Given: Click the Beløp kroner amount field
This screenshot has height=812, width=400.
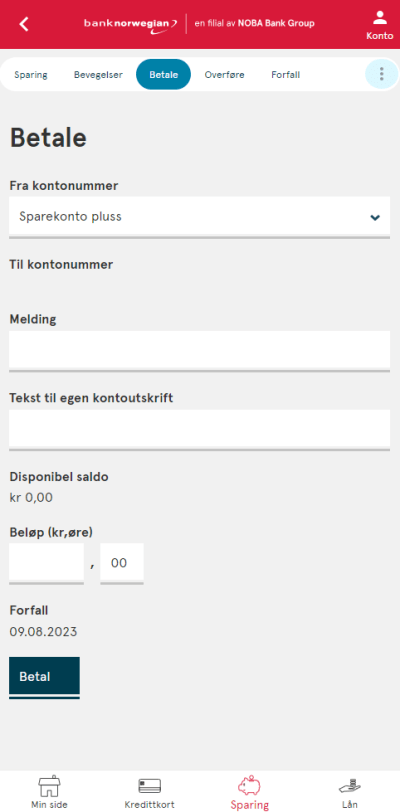Looking at the screenshot, I should (46, 562).
